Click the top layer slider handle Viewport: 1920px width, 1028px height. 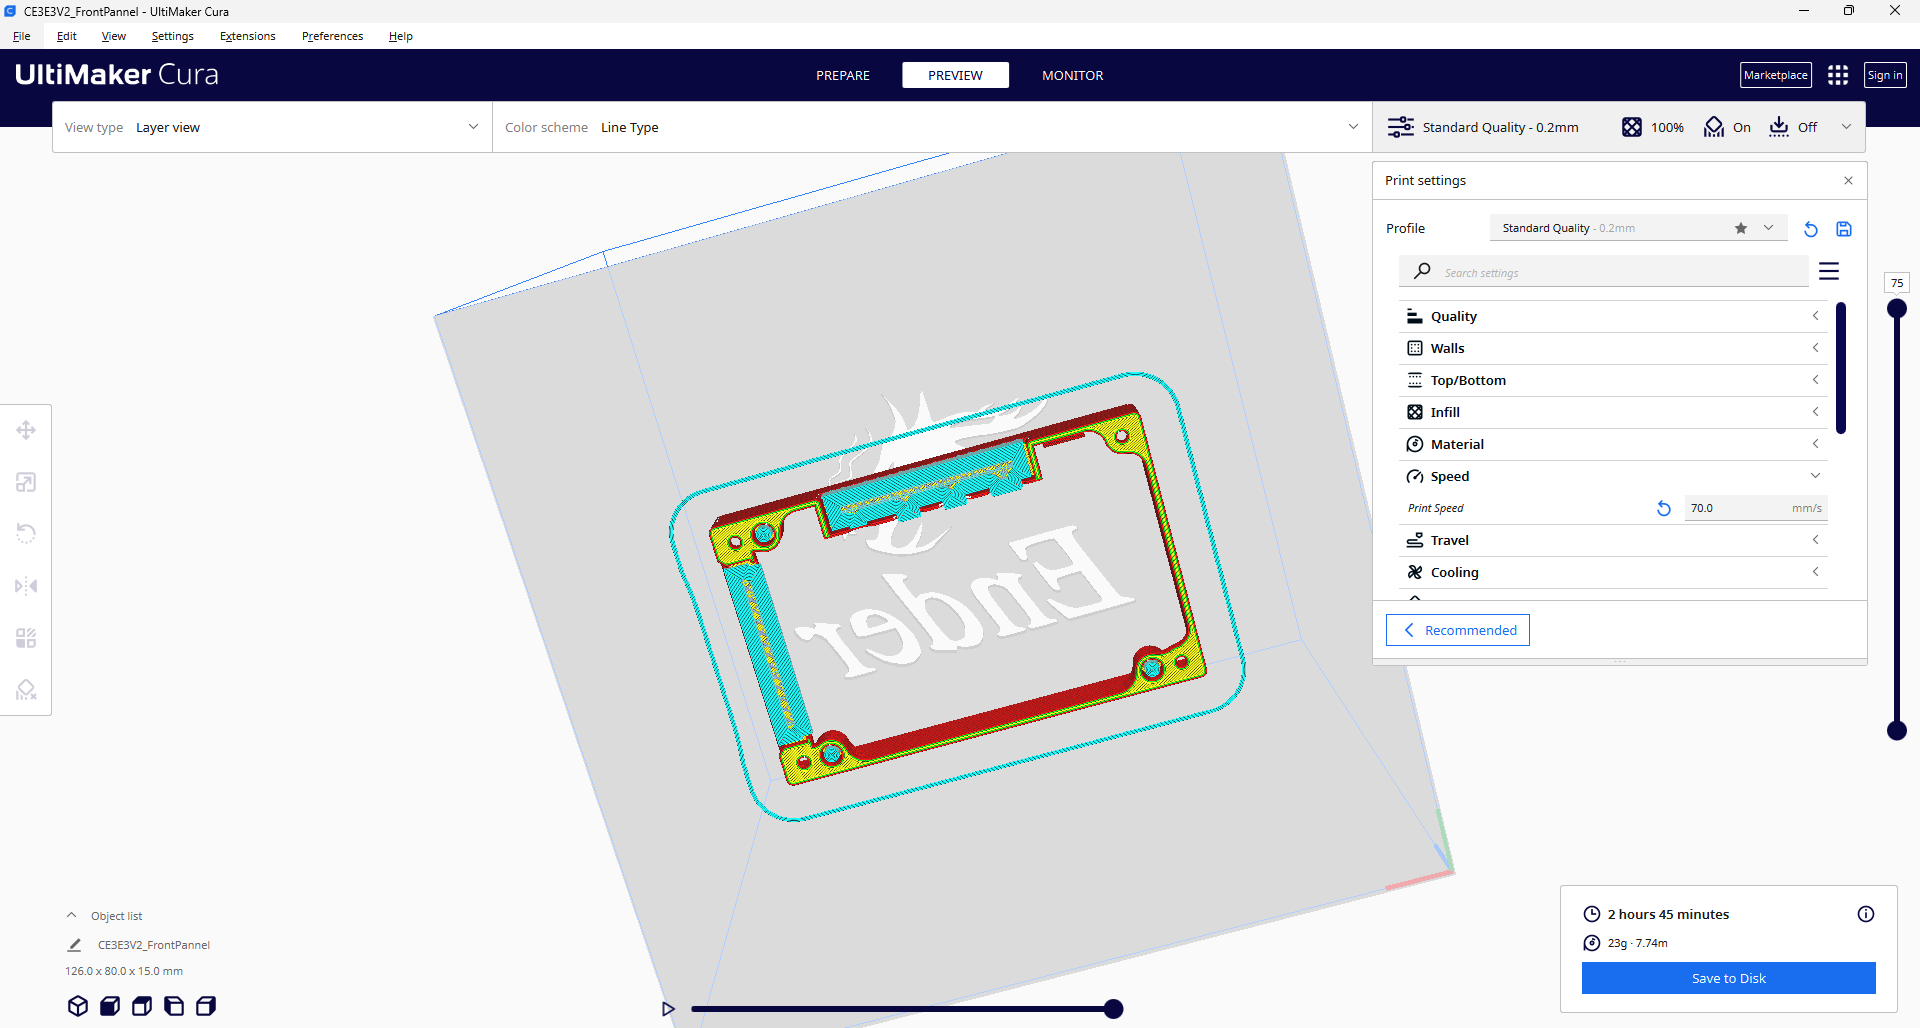click(x=1897, y=309)
